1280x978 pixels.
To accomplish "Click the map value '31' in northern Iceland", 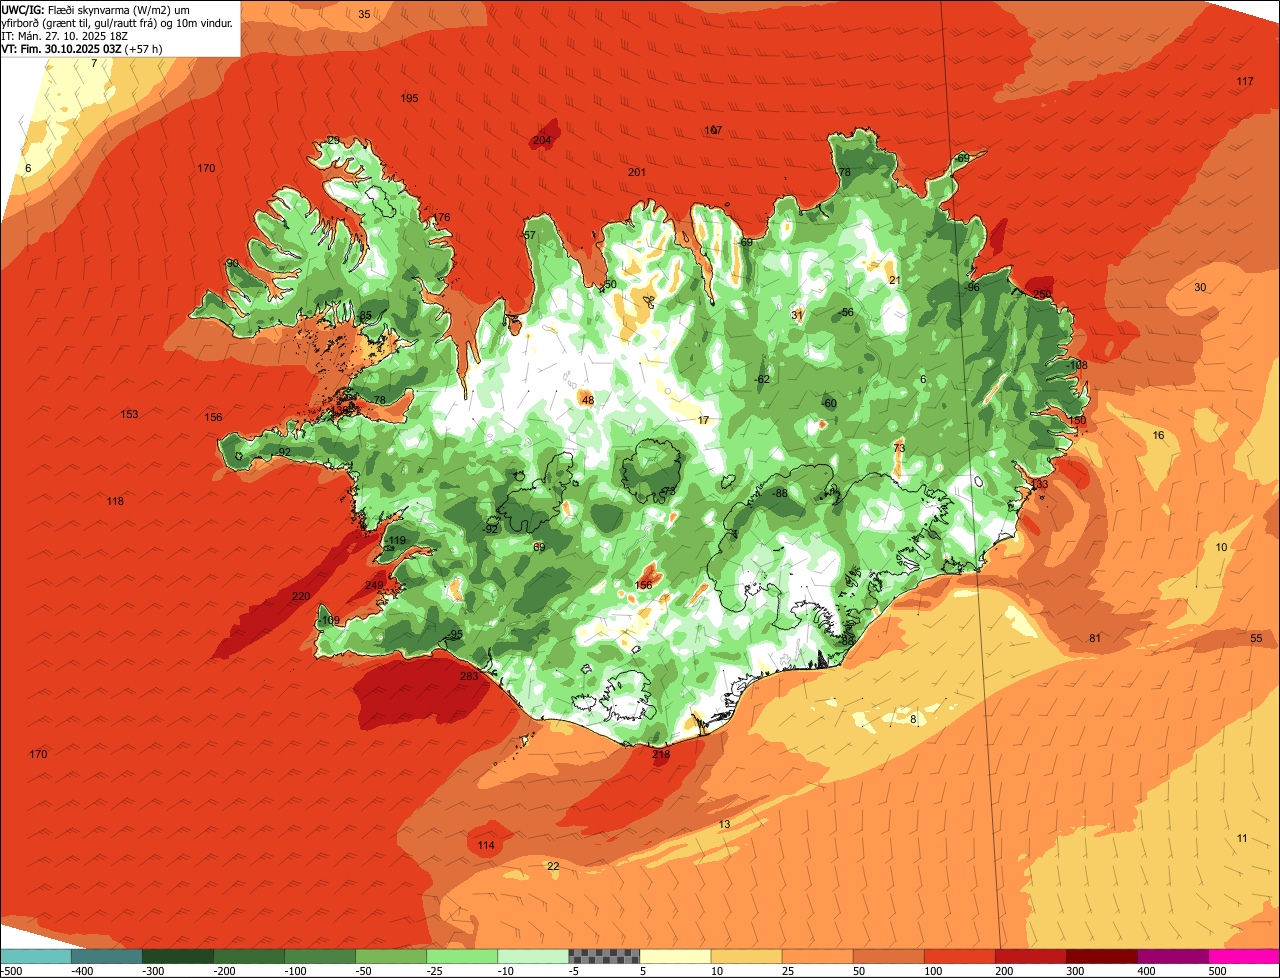I will click(x=797, y=314).
